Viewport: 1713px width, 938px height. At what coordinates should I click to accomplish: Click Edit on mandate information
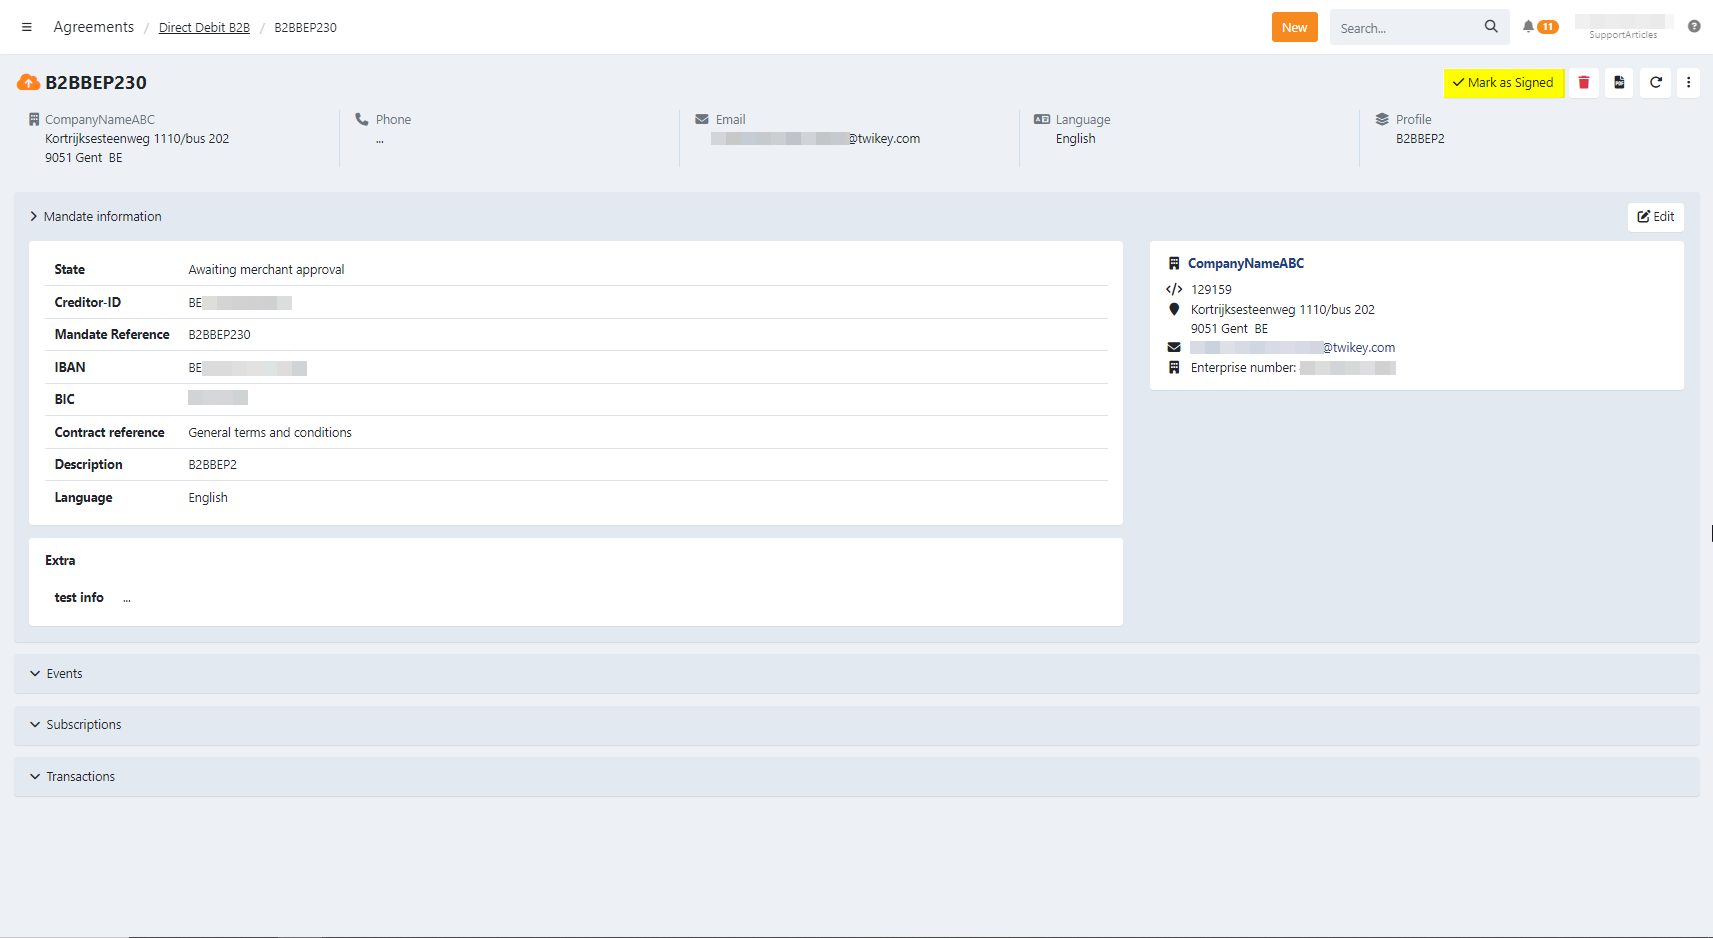[1655, 217]
